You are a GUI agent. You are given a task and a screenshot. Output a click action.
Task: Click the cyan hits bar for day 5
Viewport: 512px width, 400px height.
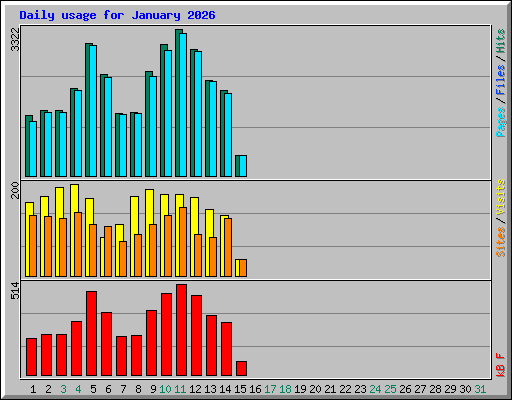(x=93, y=111)
